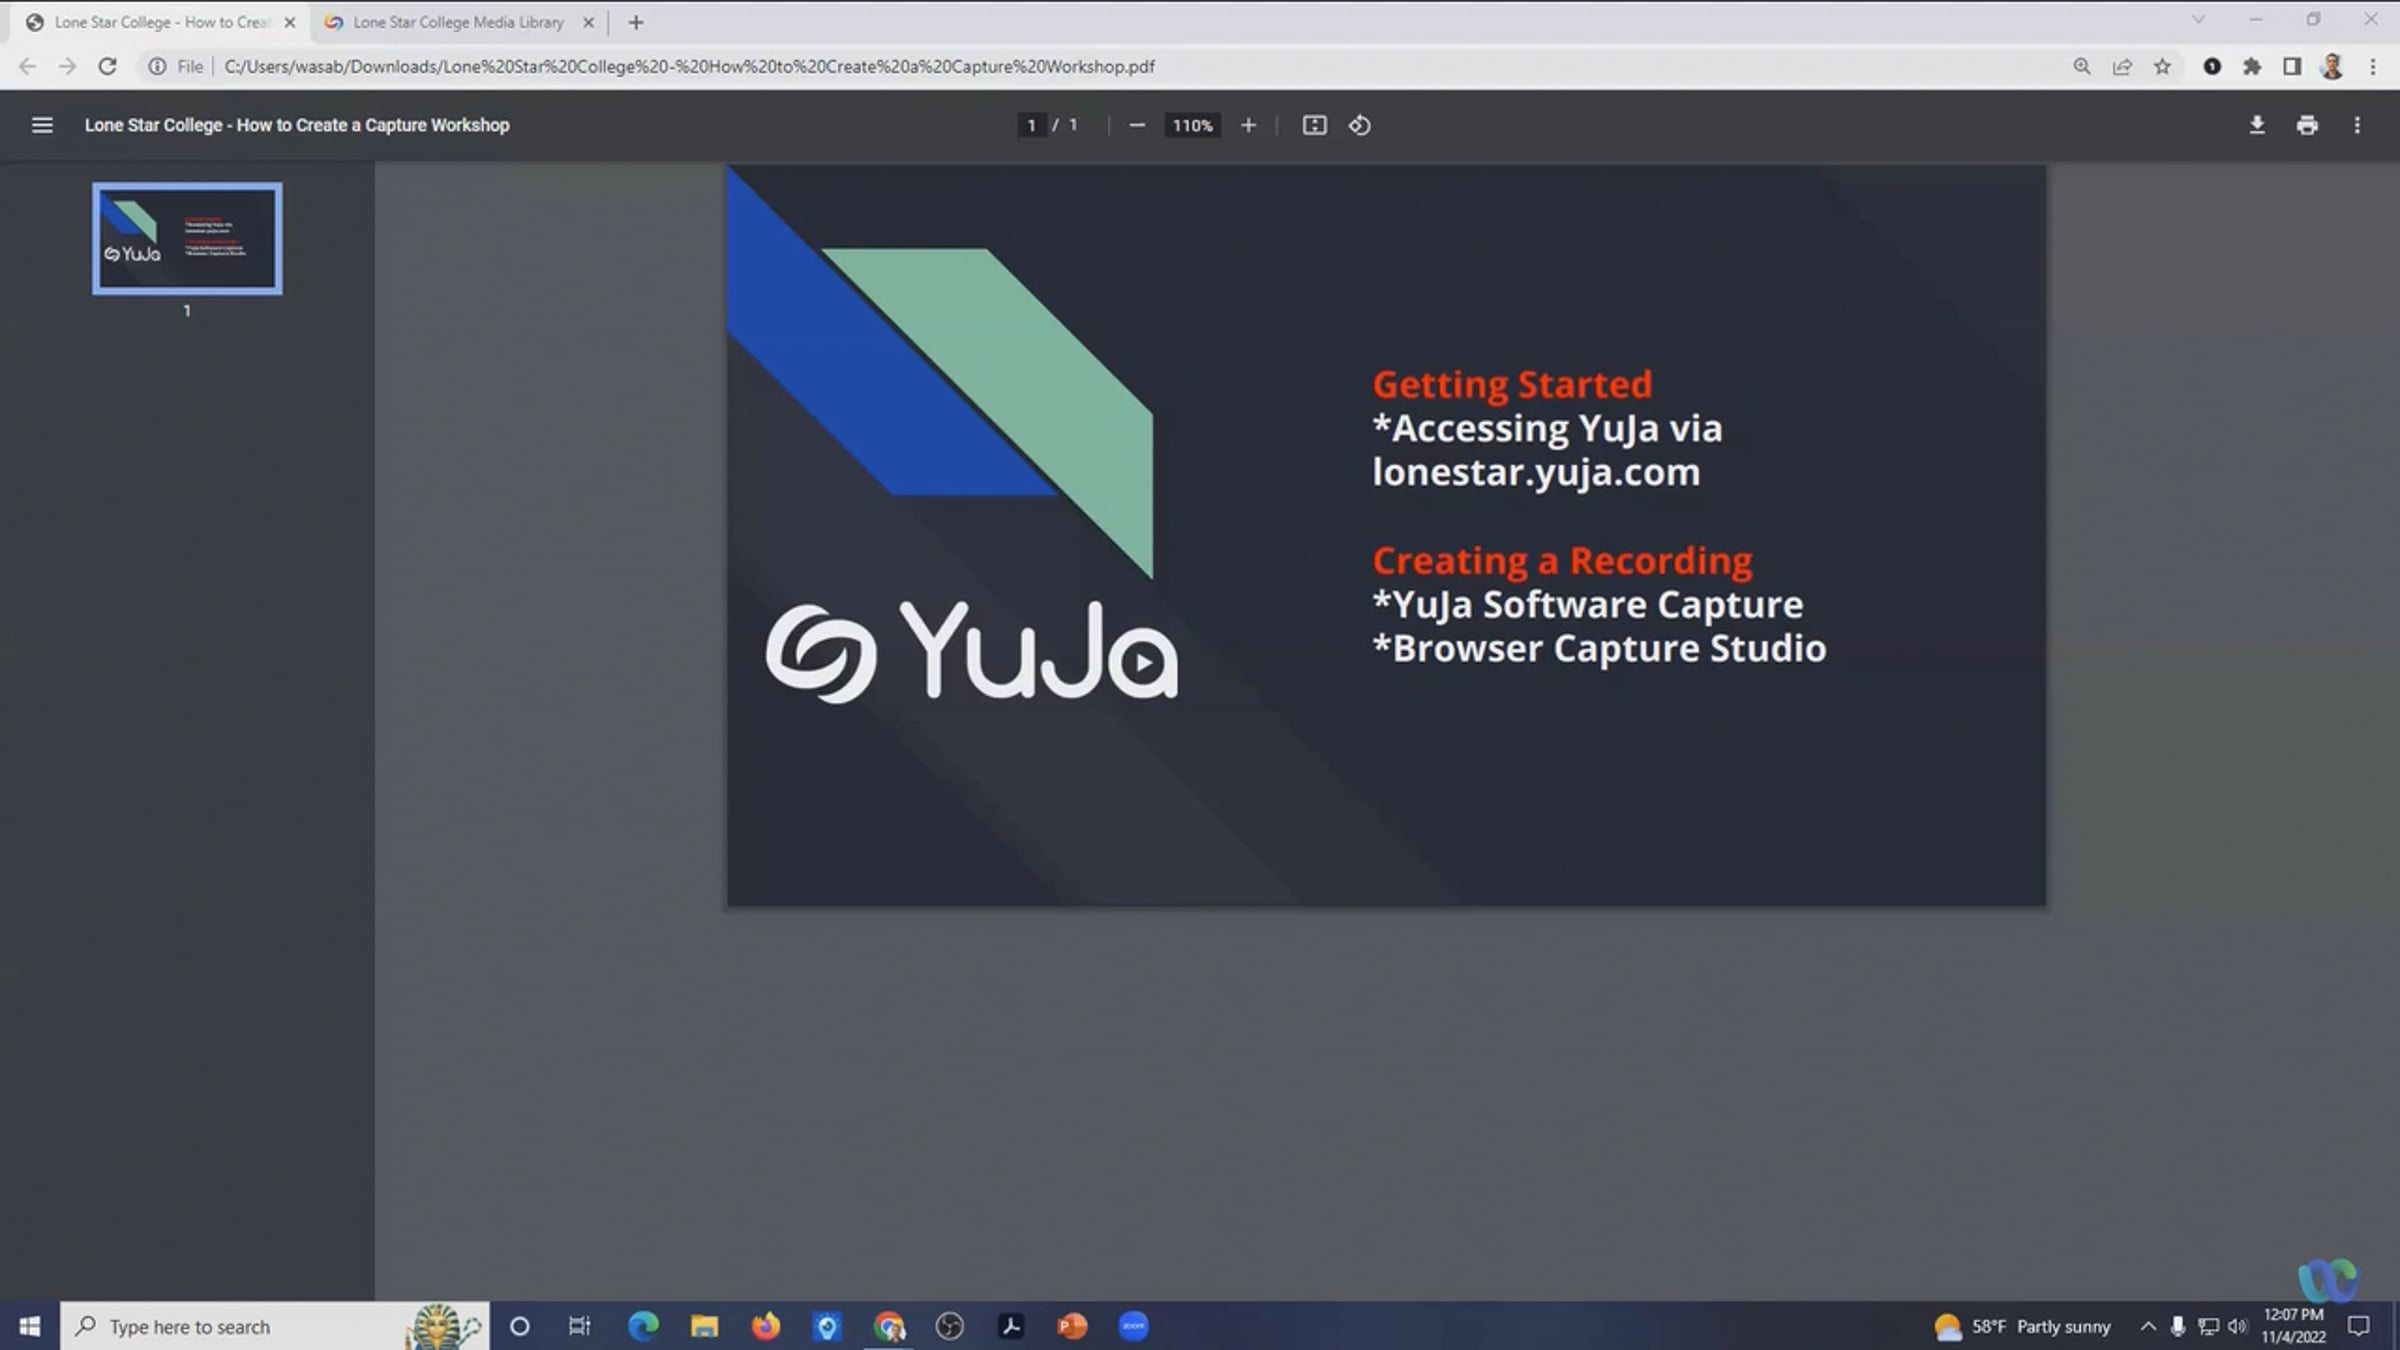Click the lonestar.yuja.com text in the slide
The image size is (2400, 1350).
[x=1536, y=472]
